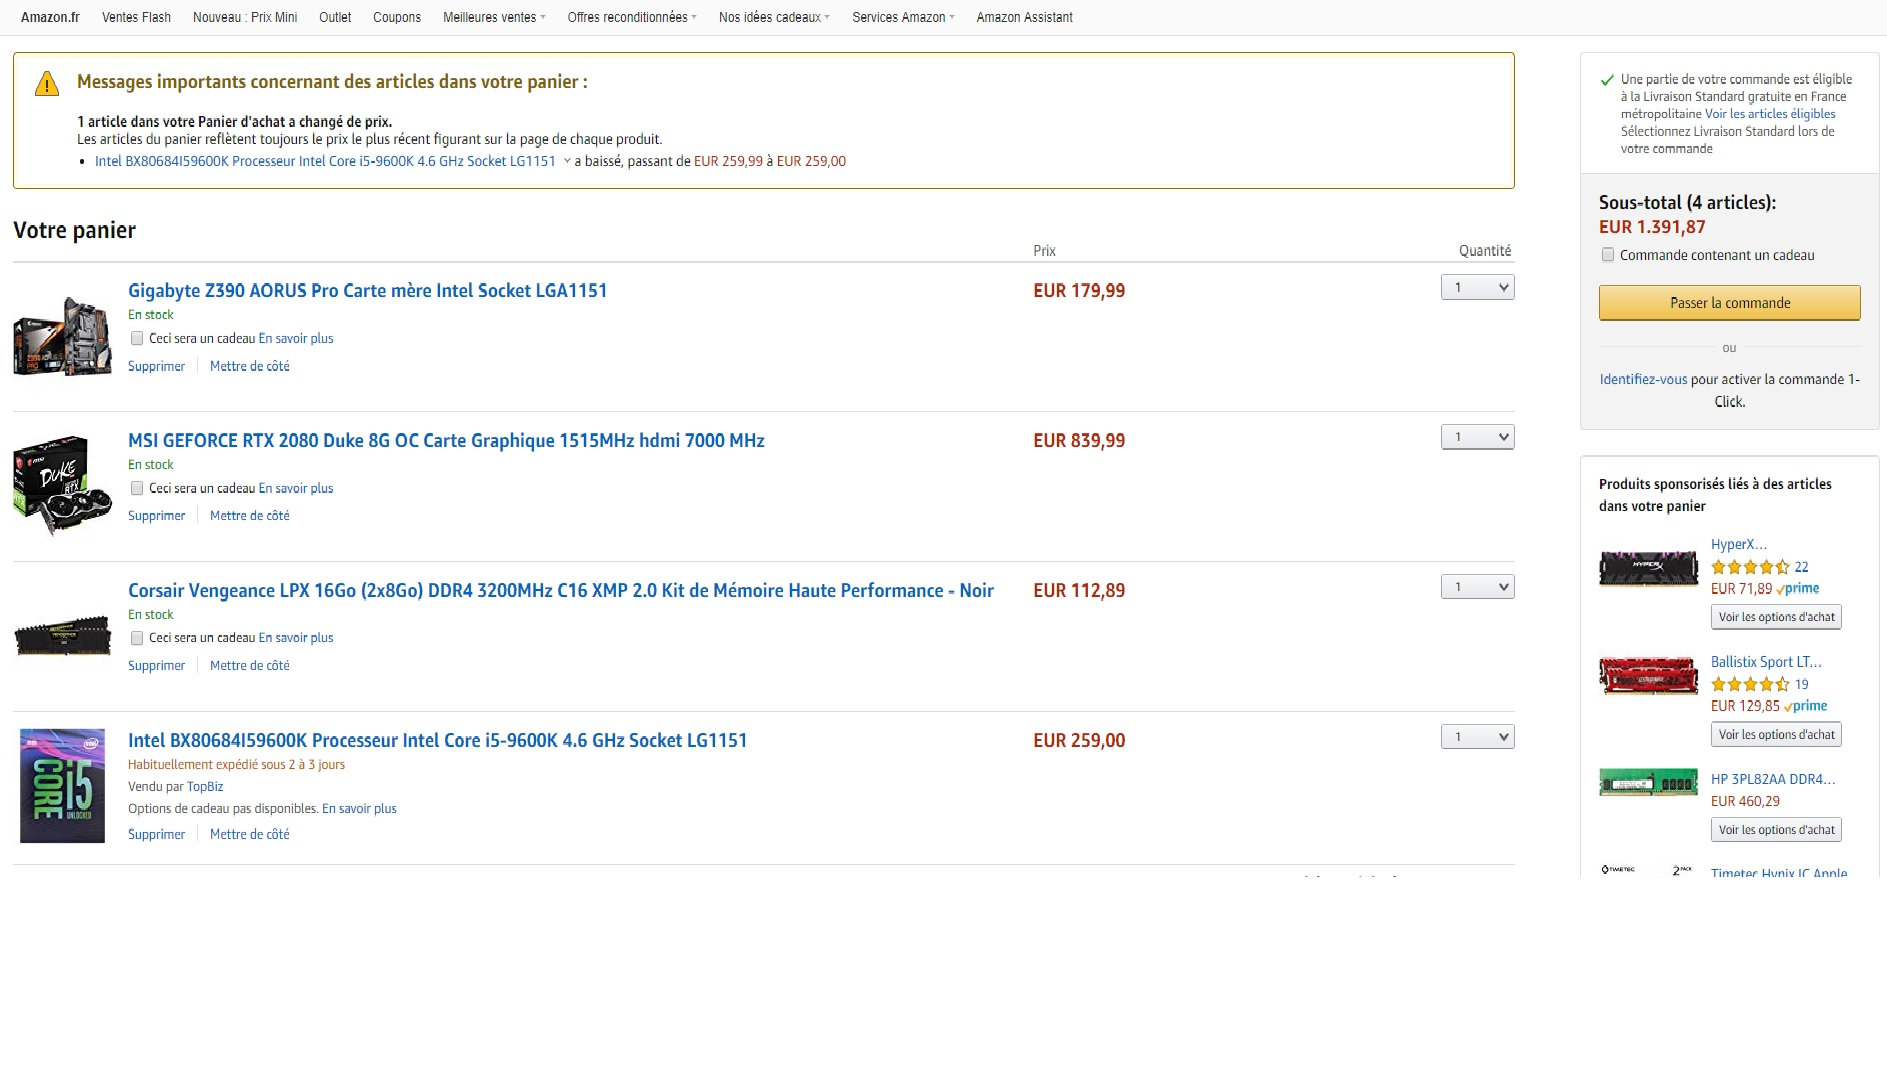This screenshot has height=1074, width=1887.
Task: Open the Intel Core i5 box image
Action: tap(62, 785)
